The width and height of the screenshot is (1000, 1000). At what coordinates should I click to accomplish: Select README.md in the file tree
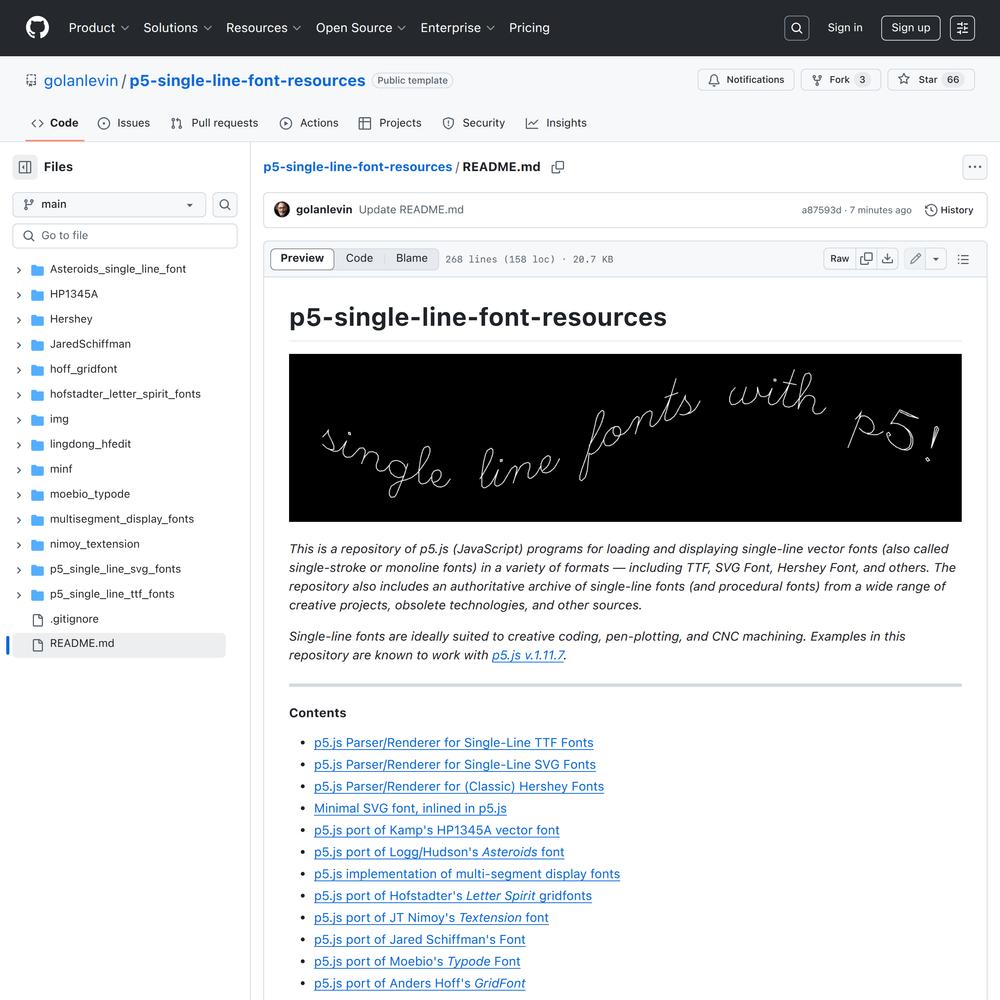[x=119, y=644]
